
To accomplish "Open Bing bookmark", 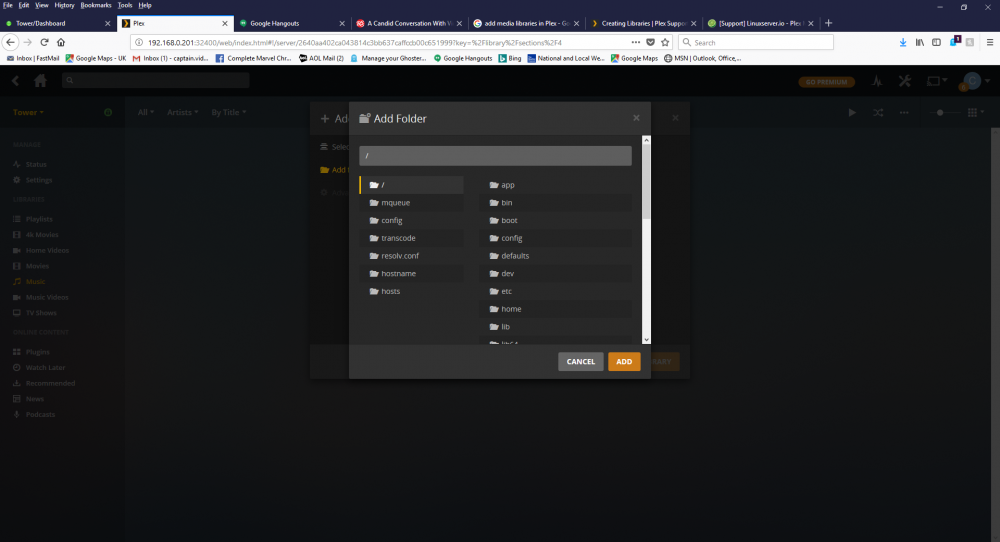I will (510, 58).
